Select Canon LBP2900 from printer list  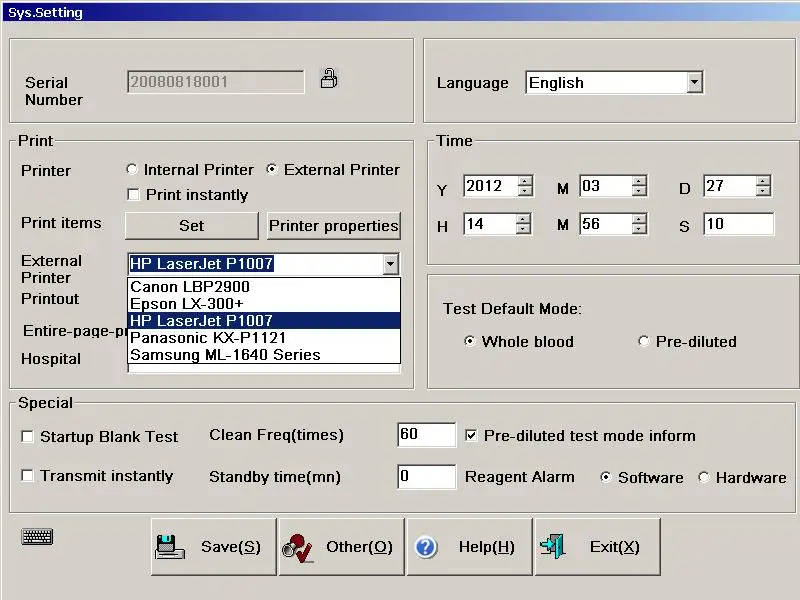click(x=190, y=287)
